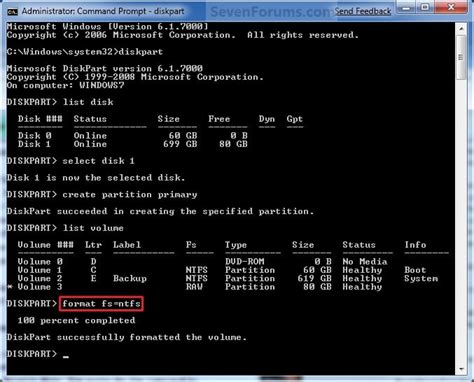
Task: Close the Command Prompt window
Action: tap(451, 7)
